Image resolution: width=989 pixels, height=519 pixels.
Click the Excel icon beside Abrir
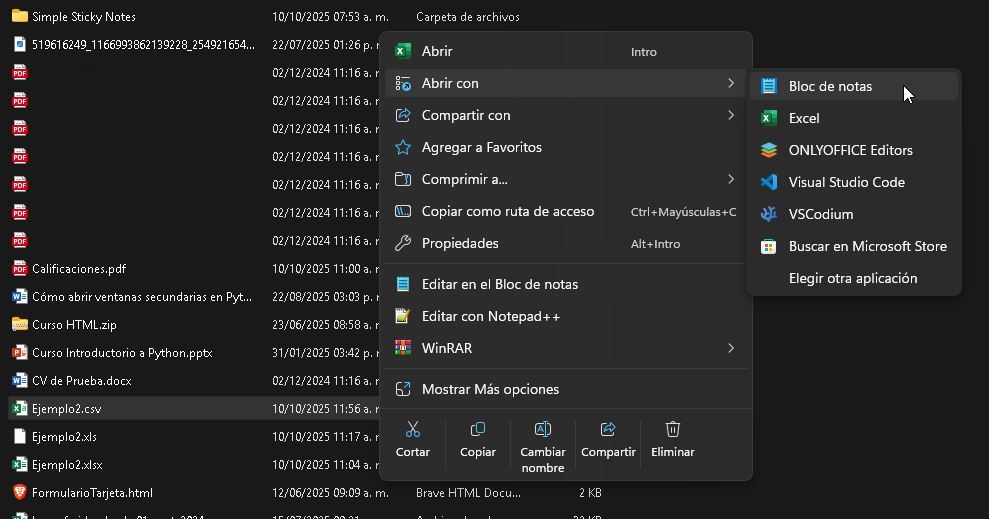403,51
